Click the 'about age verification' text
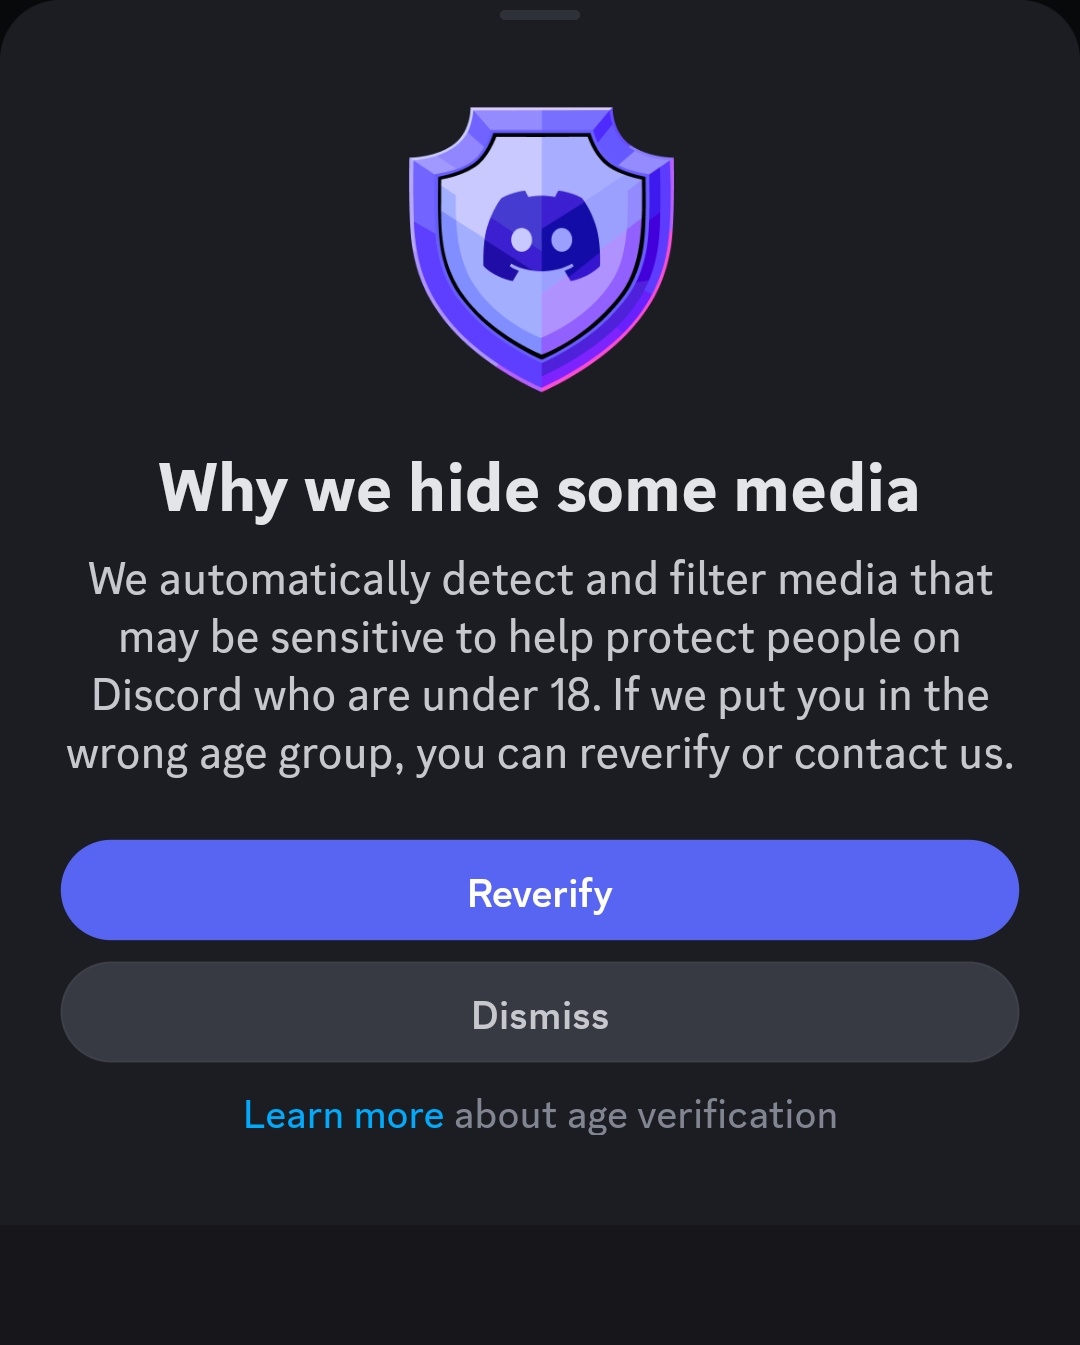This screenshot has width=1080, height=1345. pyautogui.click(x=645, y=1115)
